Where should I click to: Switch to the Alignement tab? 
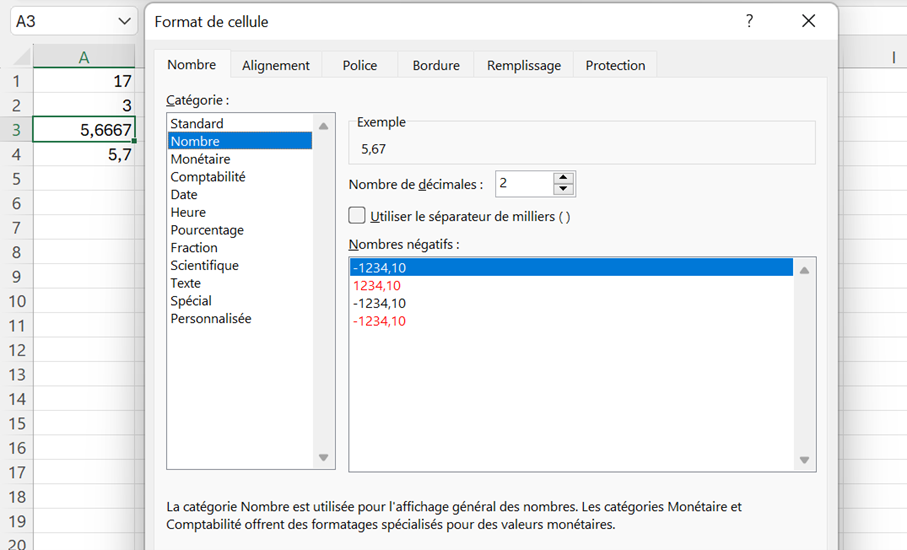(x=276, y=65)
